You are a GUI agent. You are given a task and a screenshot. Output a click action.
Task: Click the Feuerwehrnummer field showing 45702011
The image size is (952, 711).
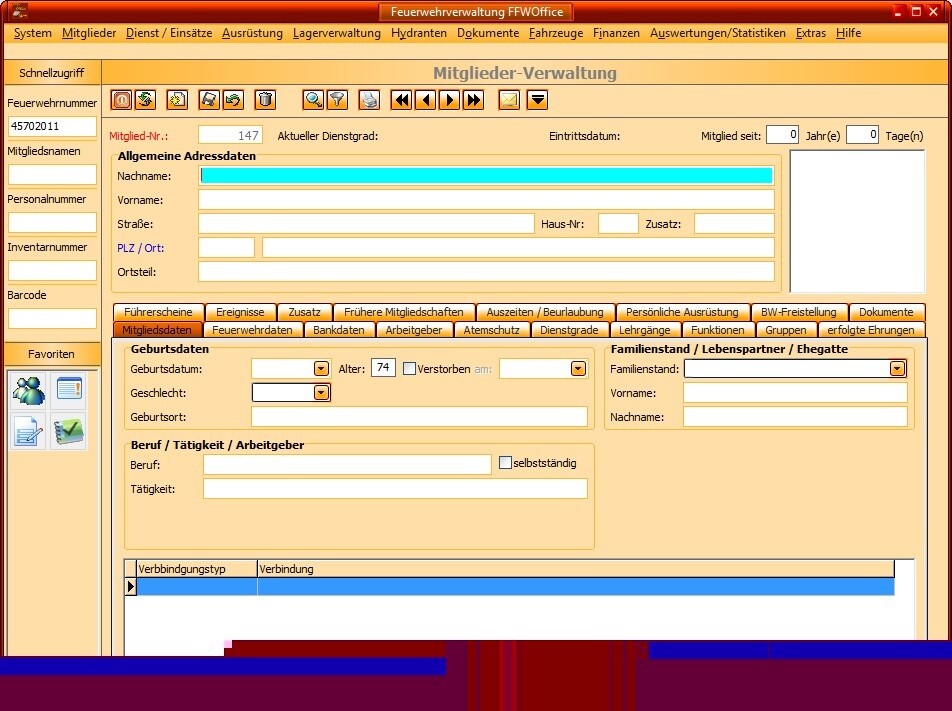click(x=52, y=126)
